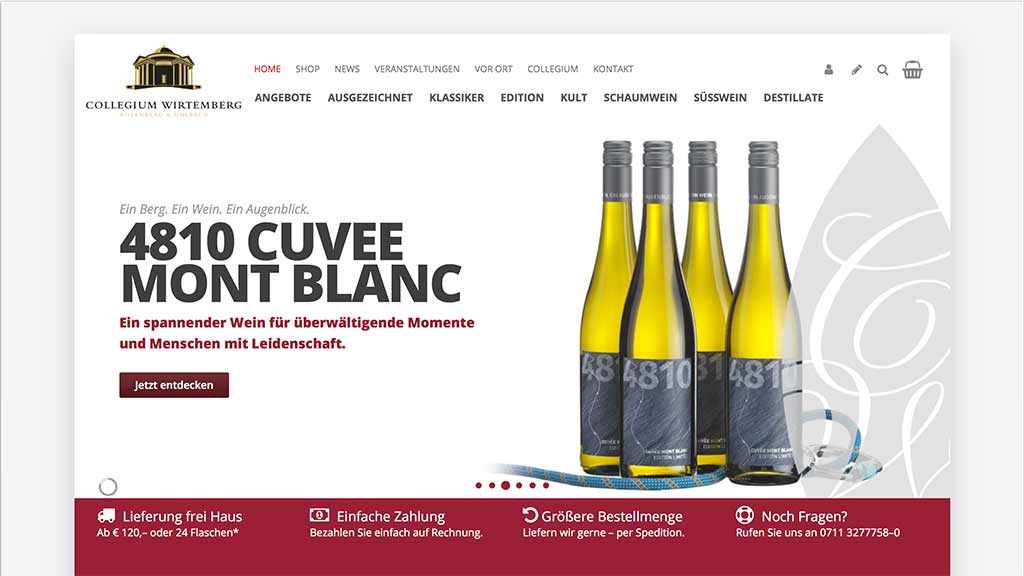Screen dimensions: 1024x576
Task: Select the first slider dot
Action: (479, 485)
